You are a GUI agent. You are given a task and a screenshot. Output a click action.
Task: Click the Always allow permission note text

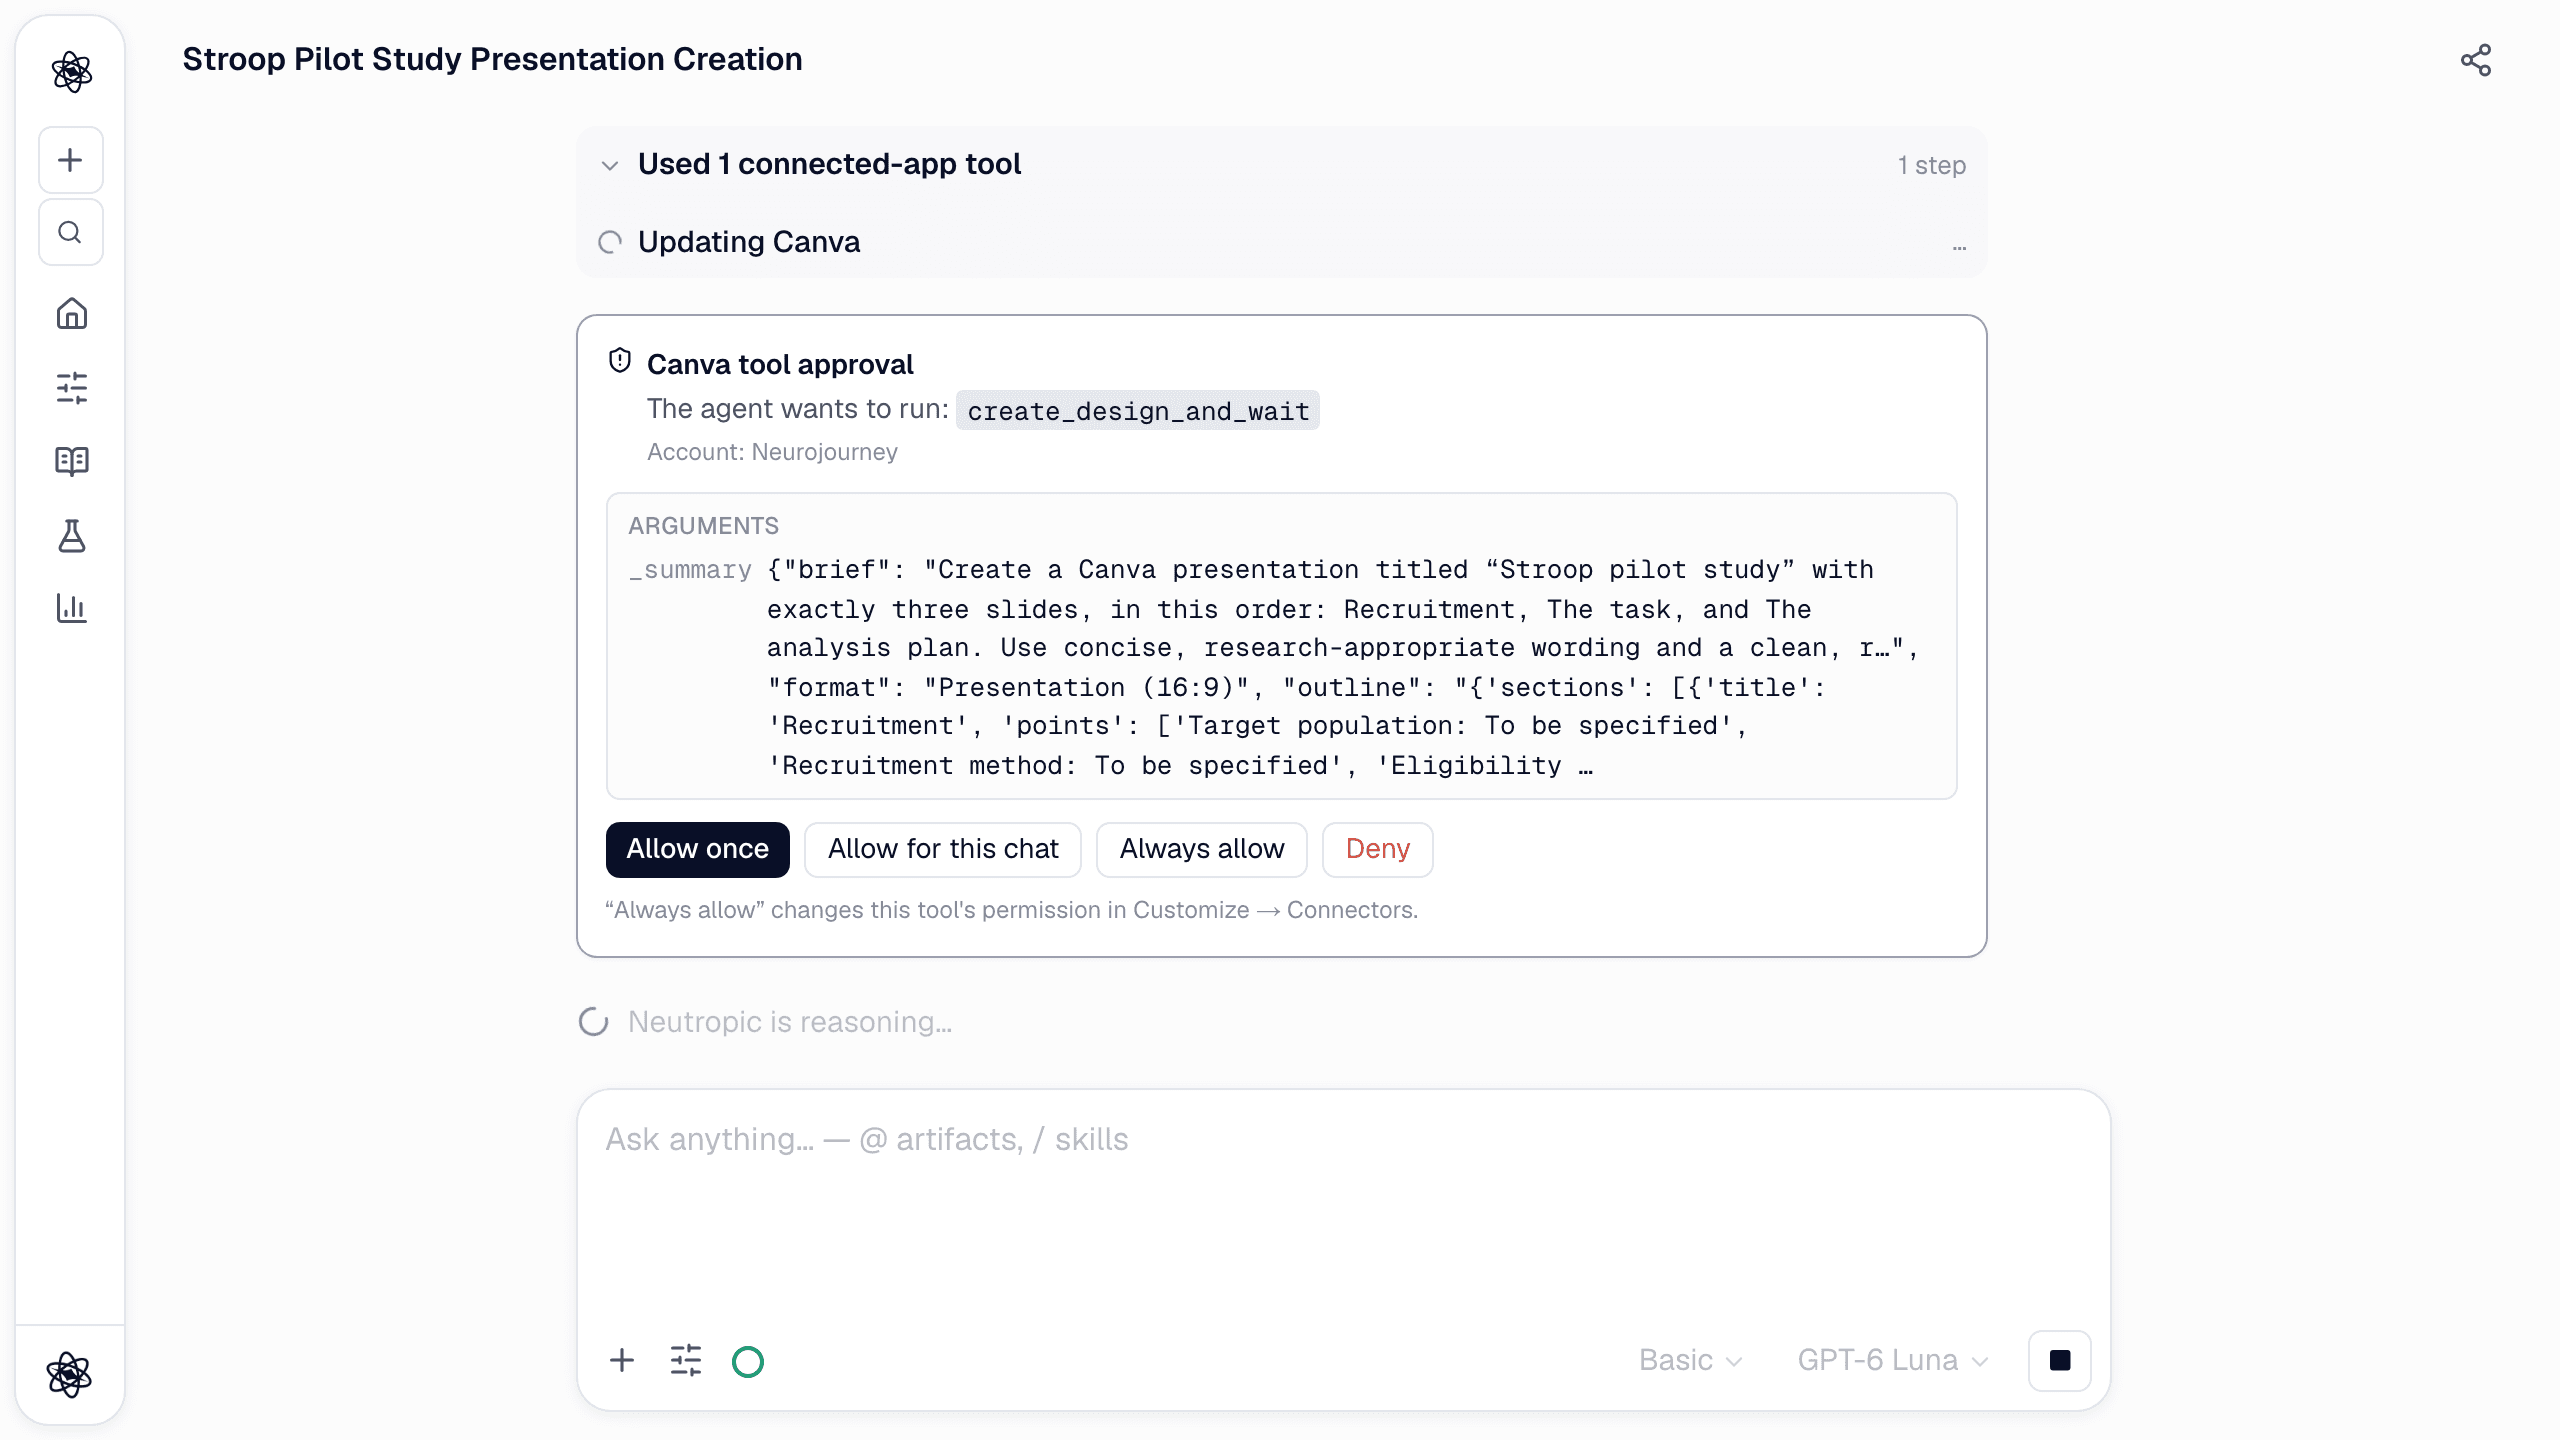click(1011, 910)
